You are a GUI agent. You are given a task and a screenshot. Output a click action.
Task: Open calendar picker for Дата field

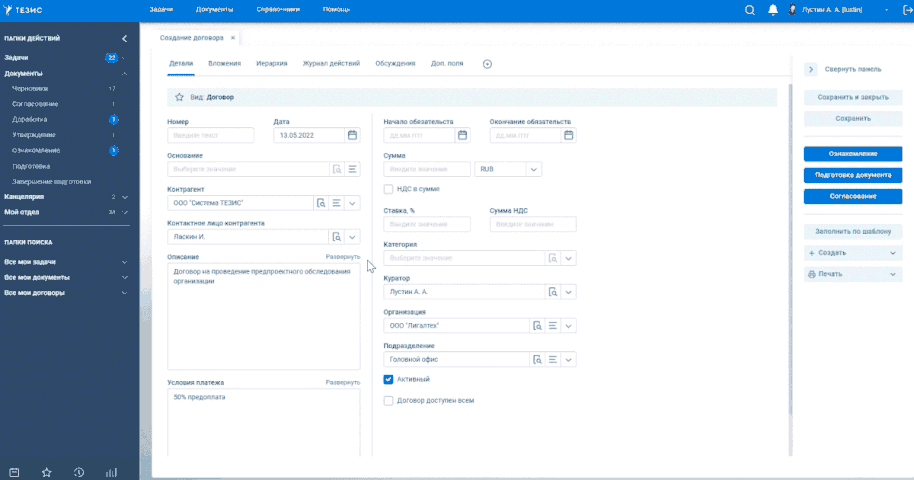pyautogui.click(x=352, y=135)
